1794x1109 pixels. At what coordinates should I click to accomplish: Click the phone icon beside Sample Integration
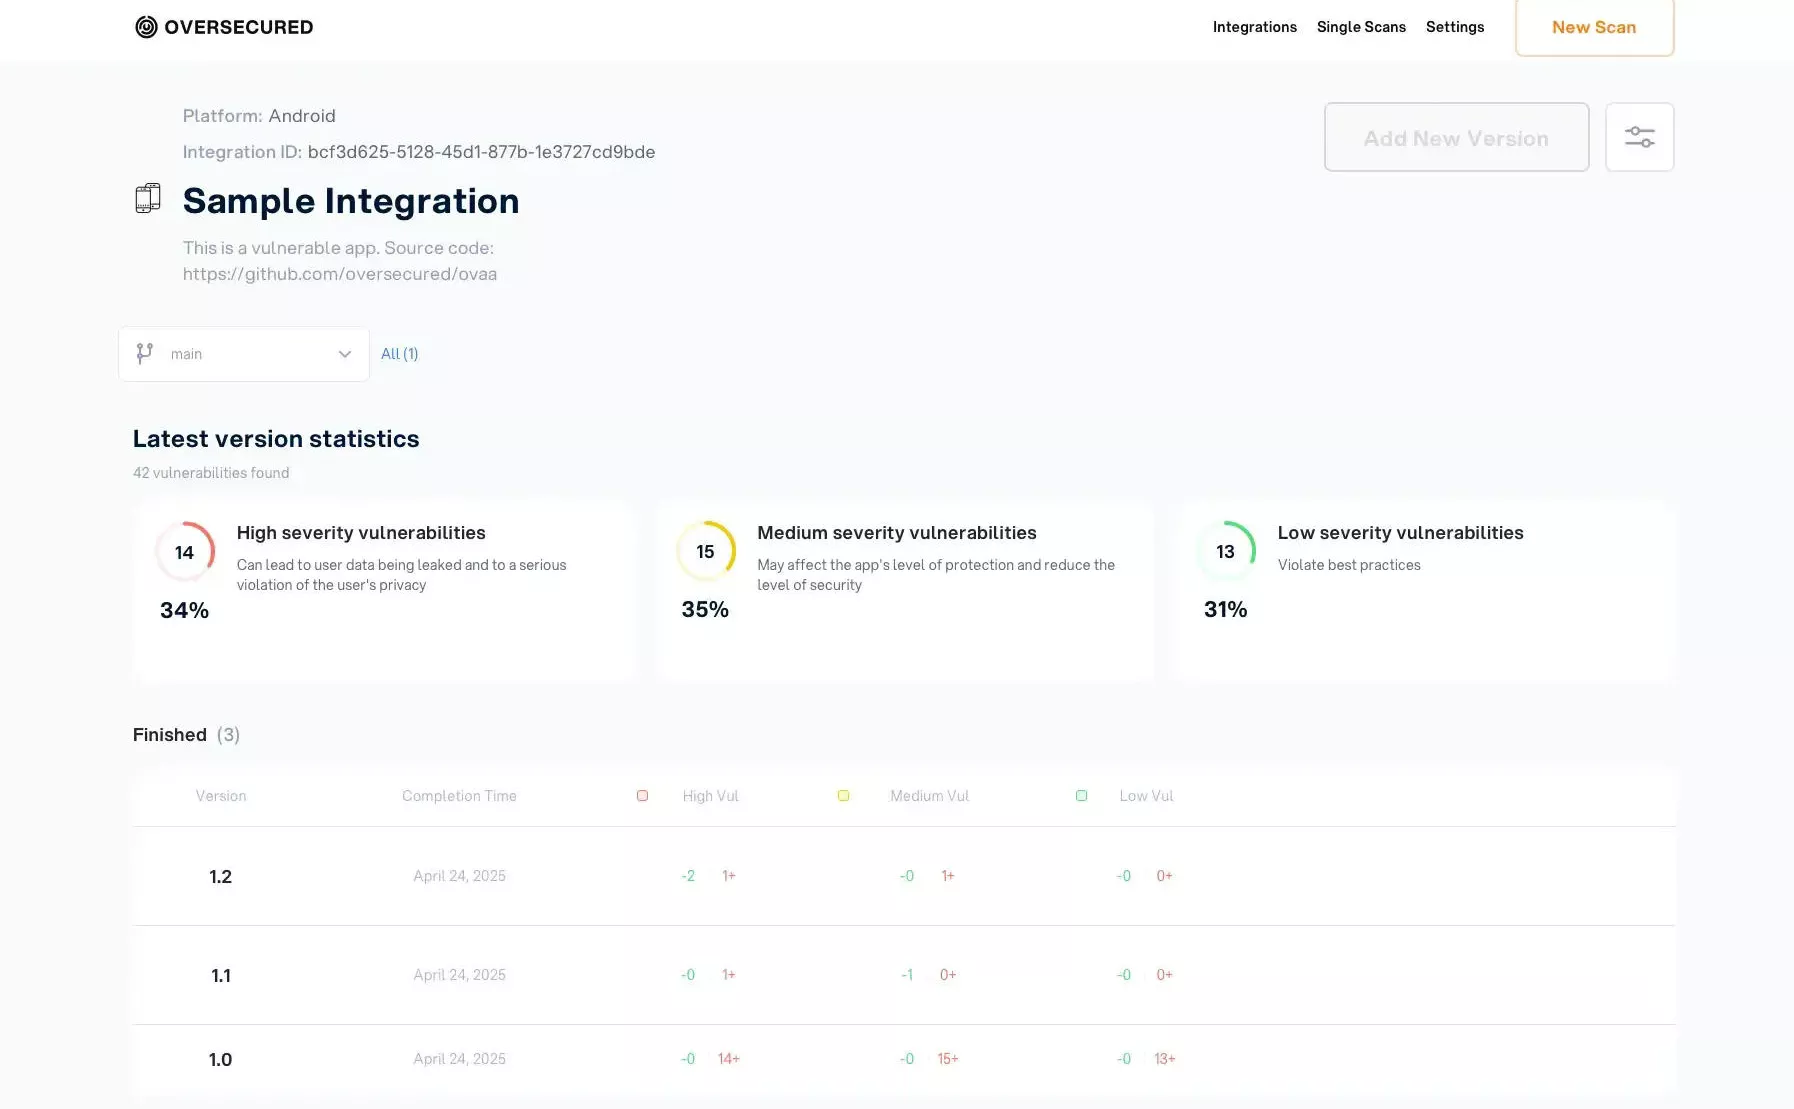click(x=147, y=197)
